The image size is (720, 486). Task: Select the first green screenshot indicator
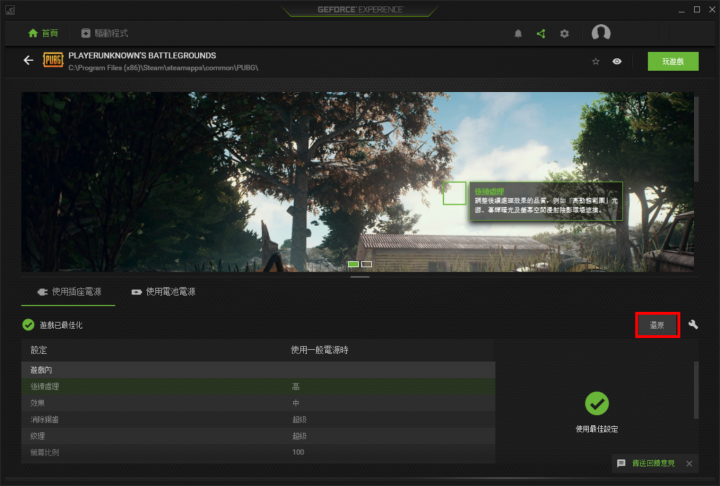click(353, 264)
